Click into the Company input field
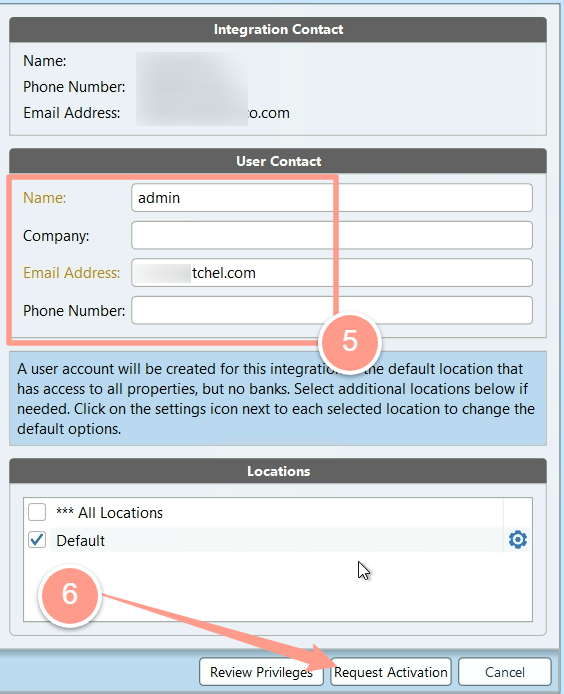The image size is (564, 694). (x=332, y=235)
